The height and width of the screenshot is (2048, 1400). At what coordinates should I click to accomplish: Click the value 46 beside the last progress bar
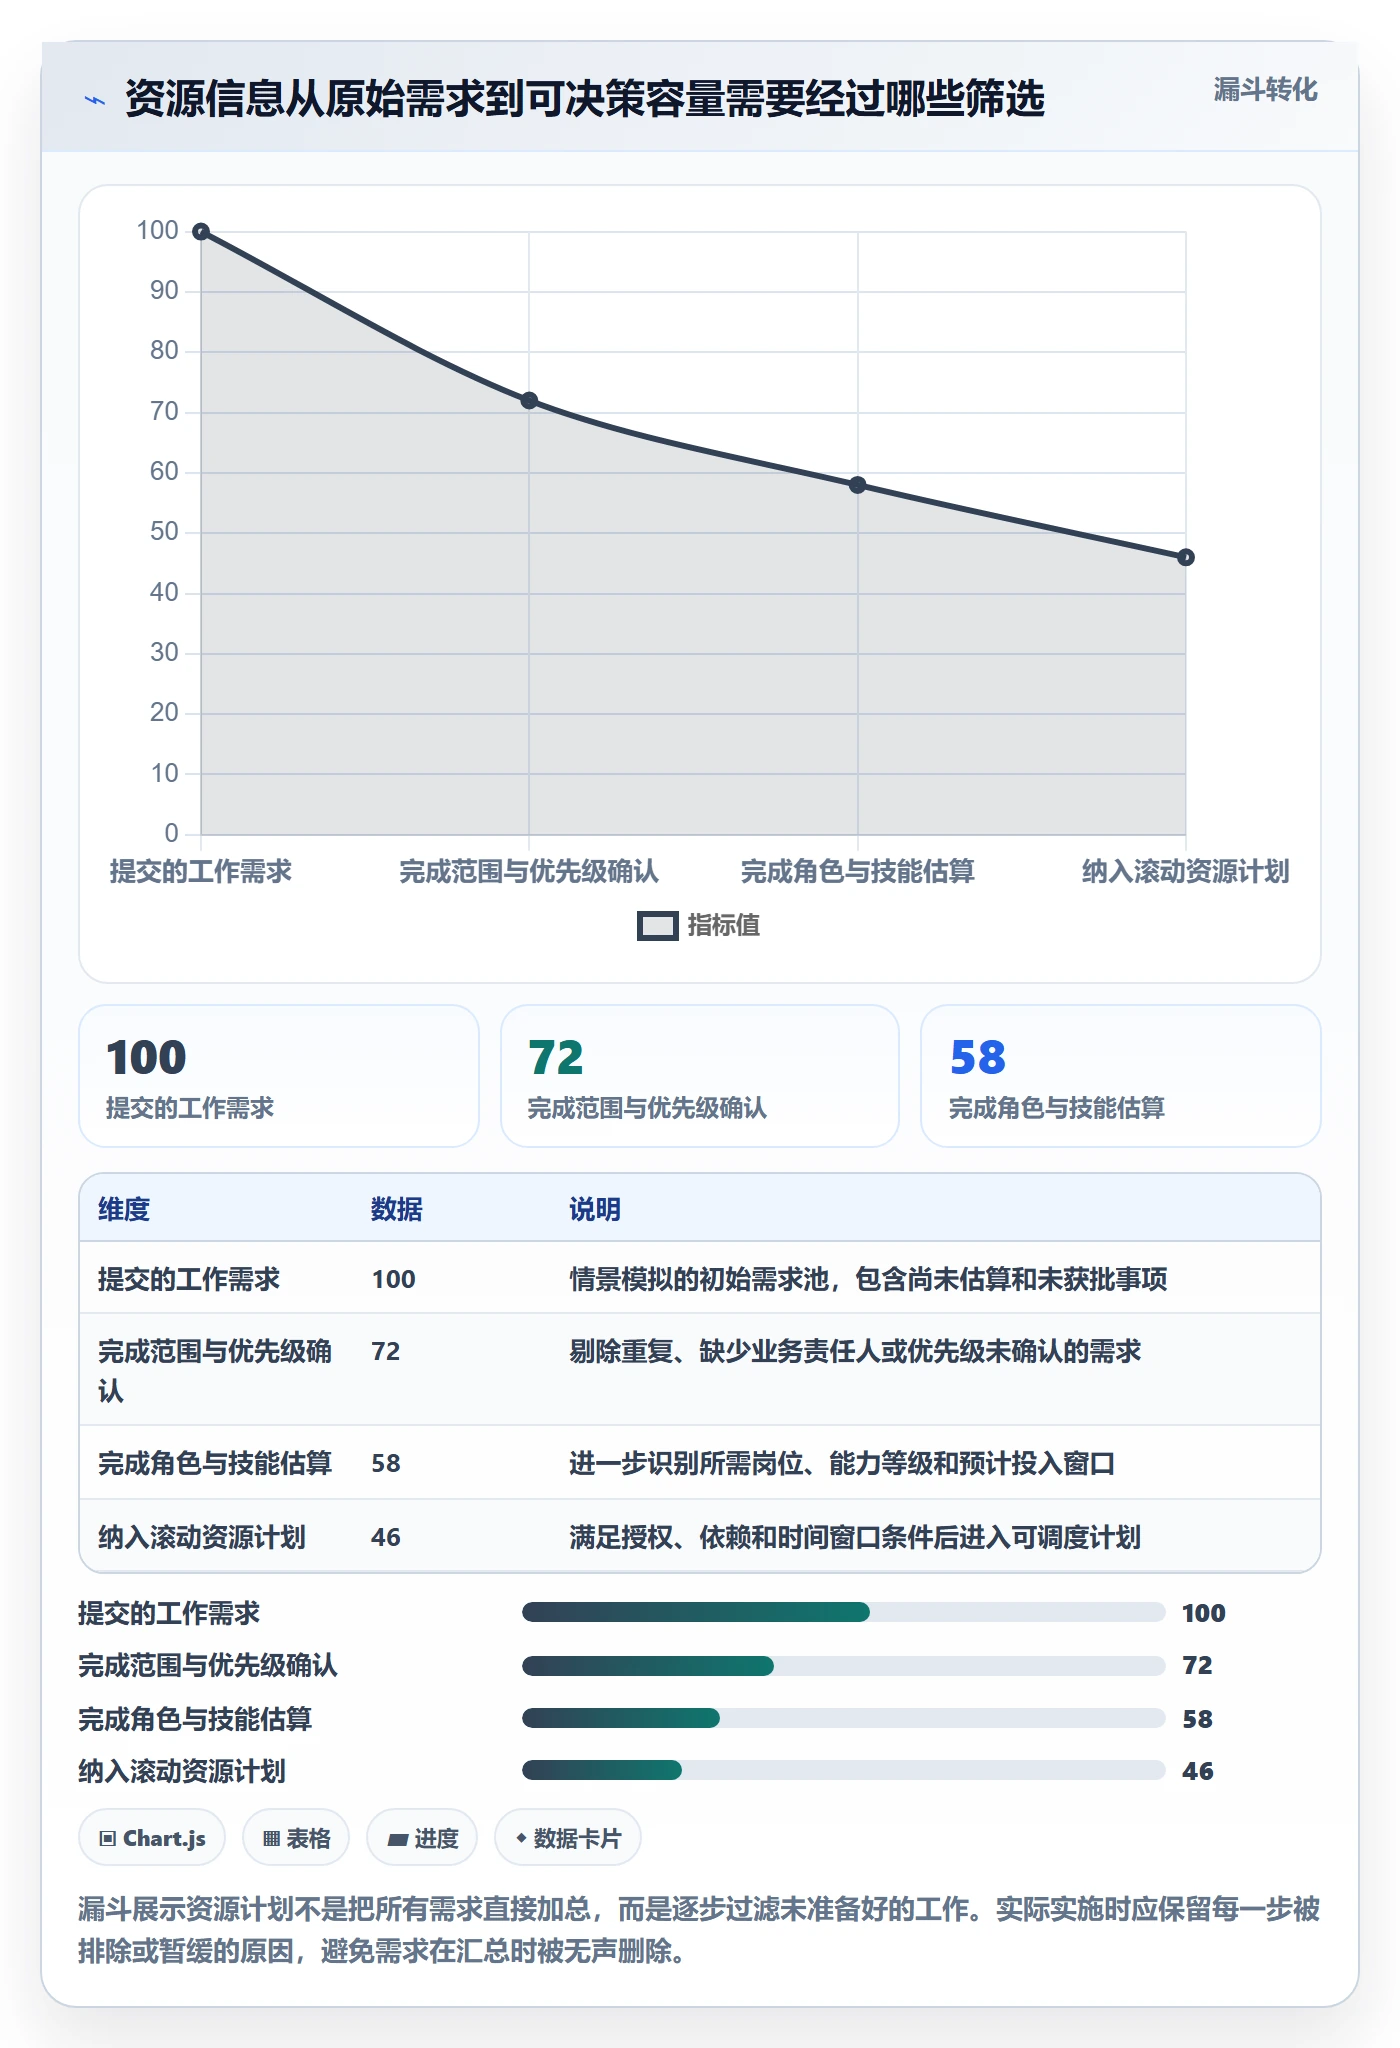coord(1198,1771)
